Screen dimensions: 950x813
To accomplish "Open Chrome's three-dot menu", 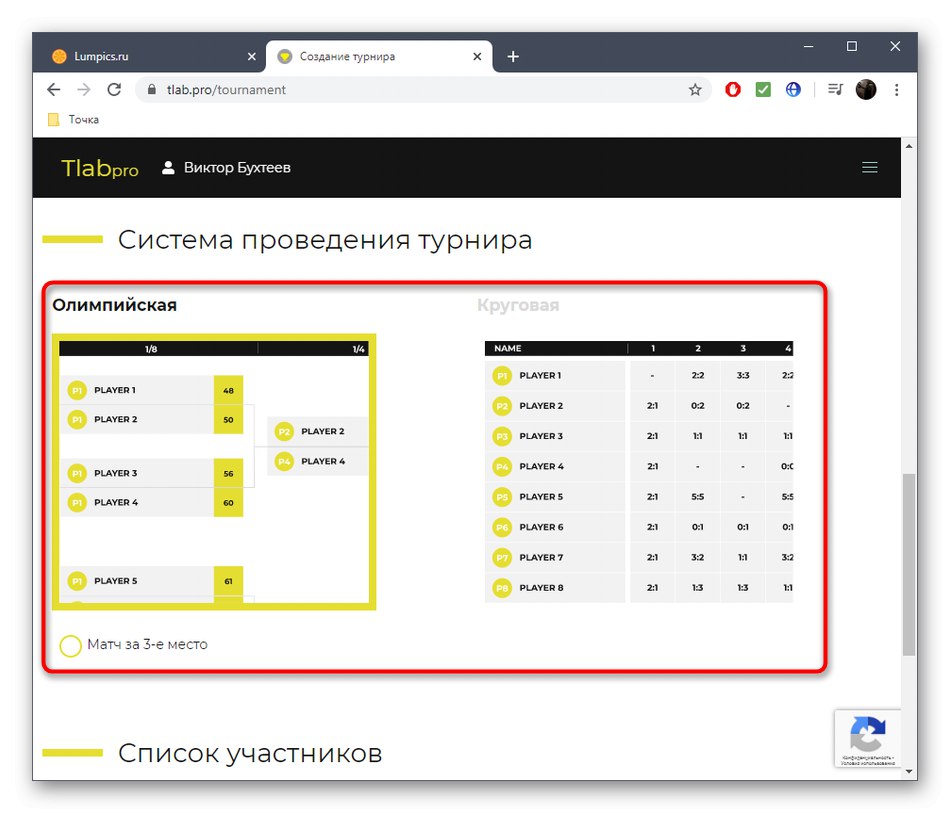I will pyautogui.click(x=896, y=89).
